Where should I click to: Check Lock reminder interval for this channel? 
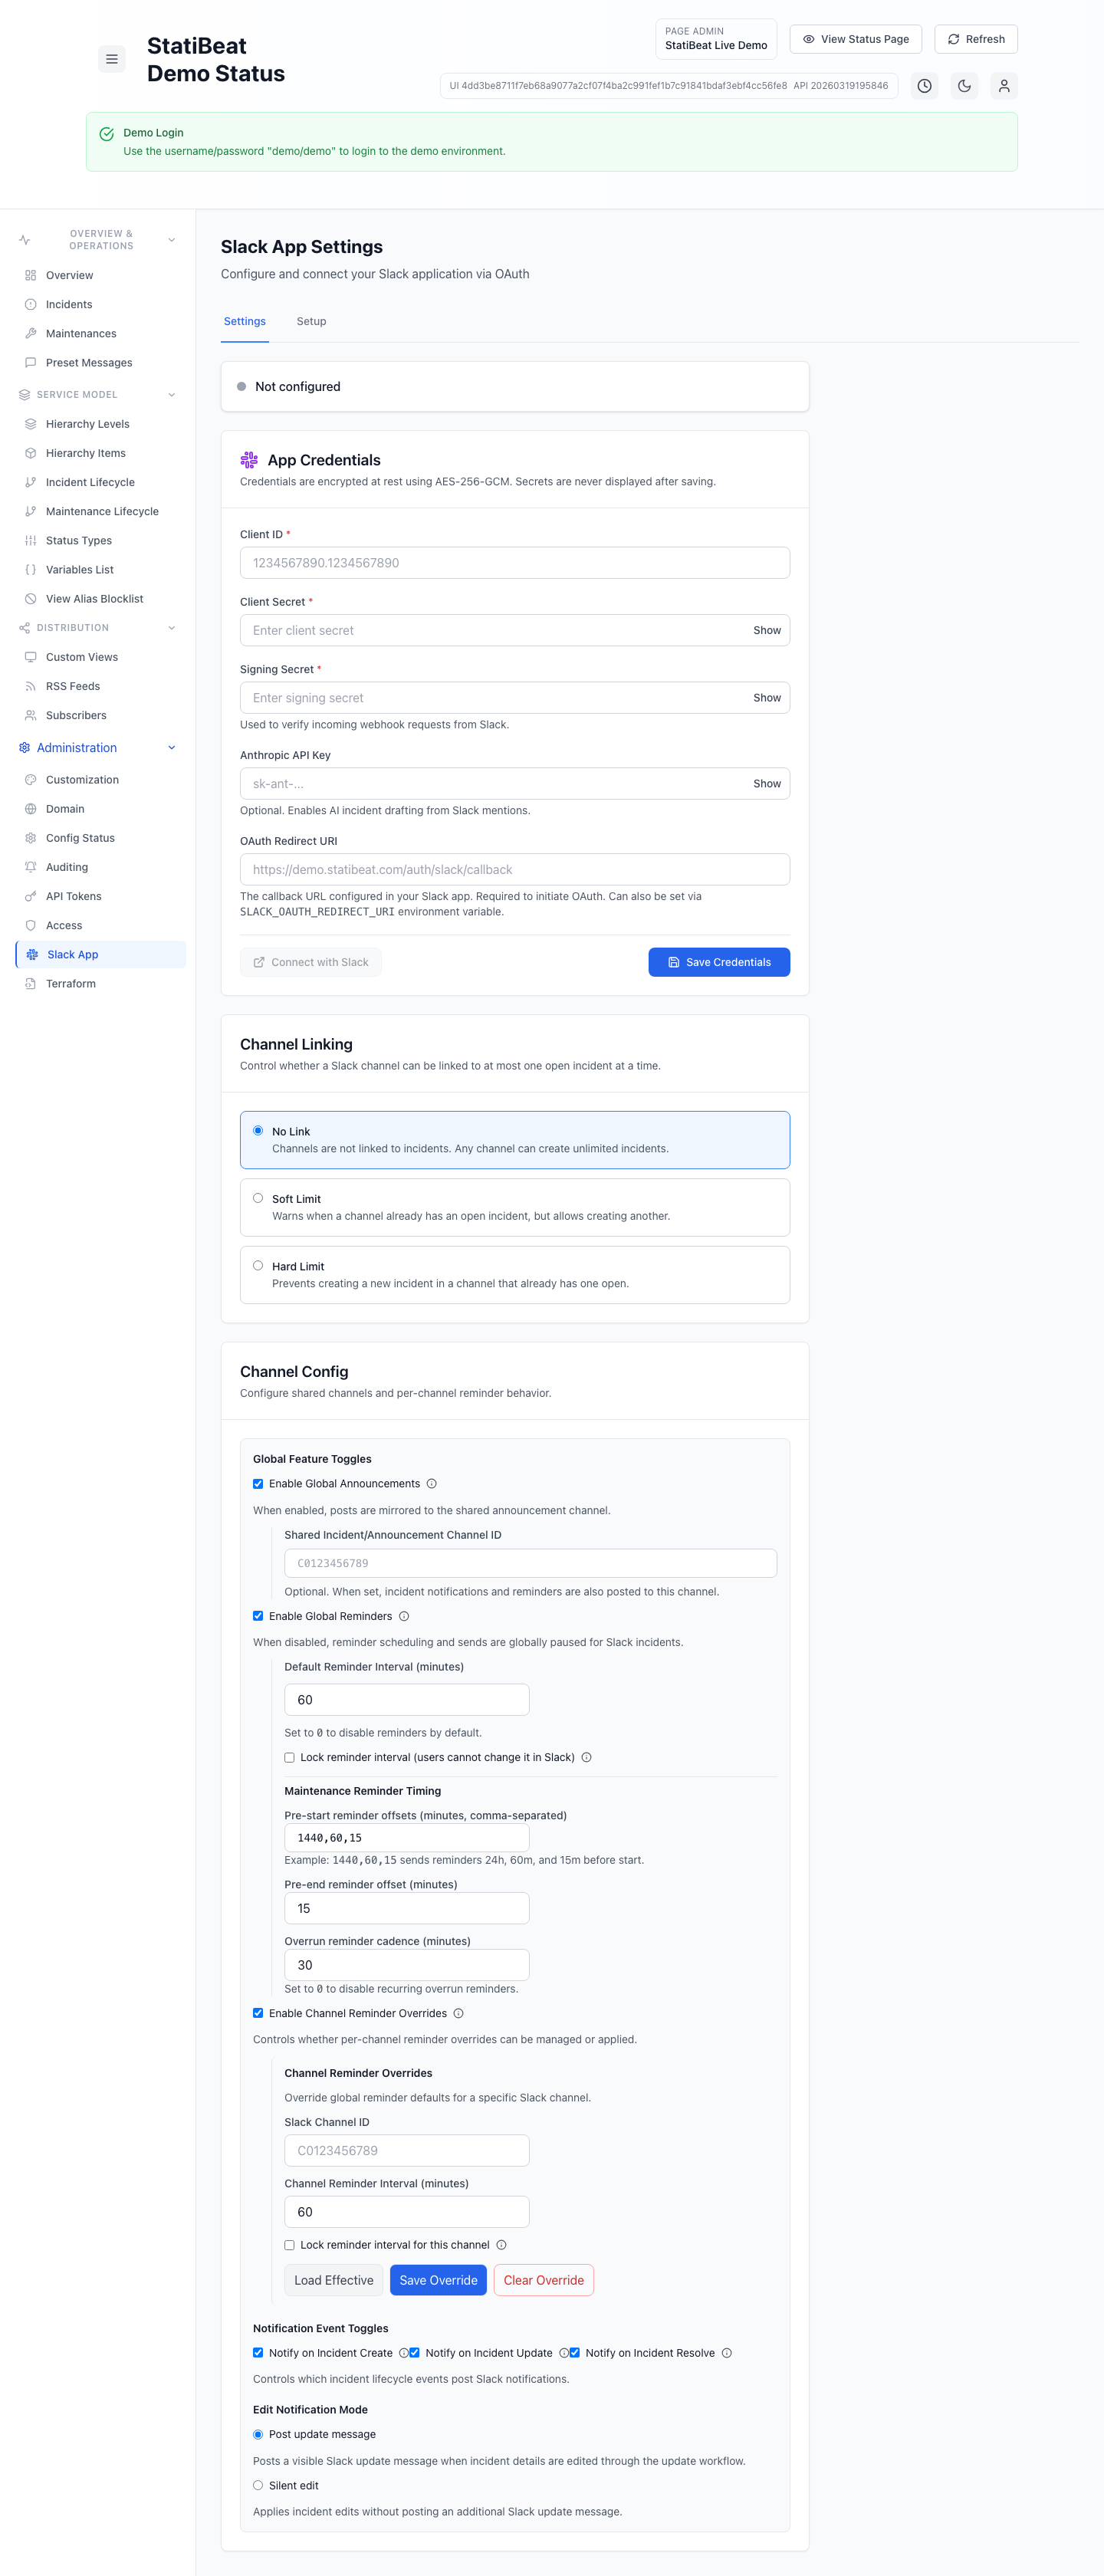click(290, 2245)
